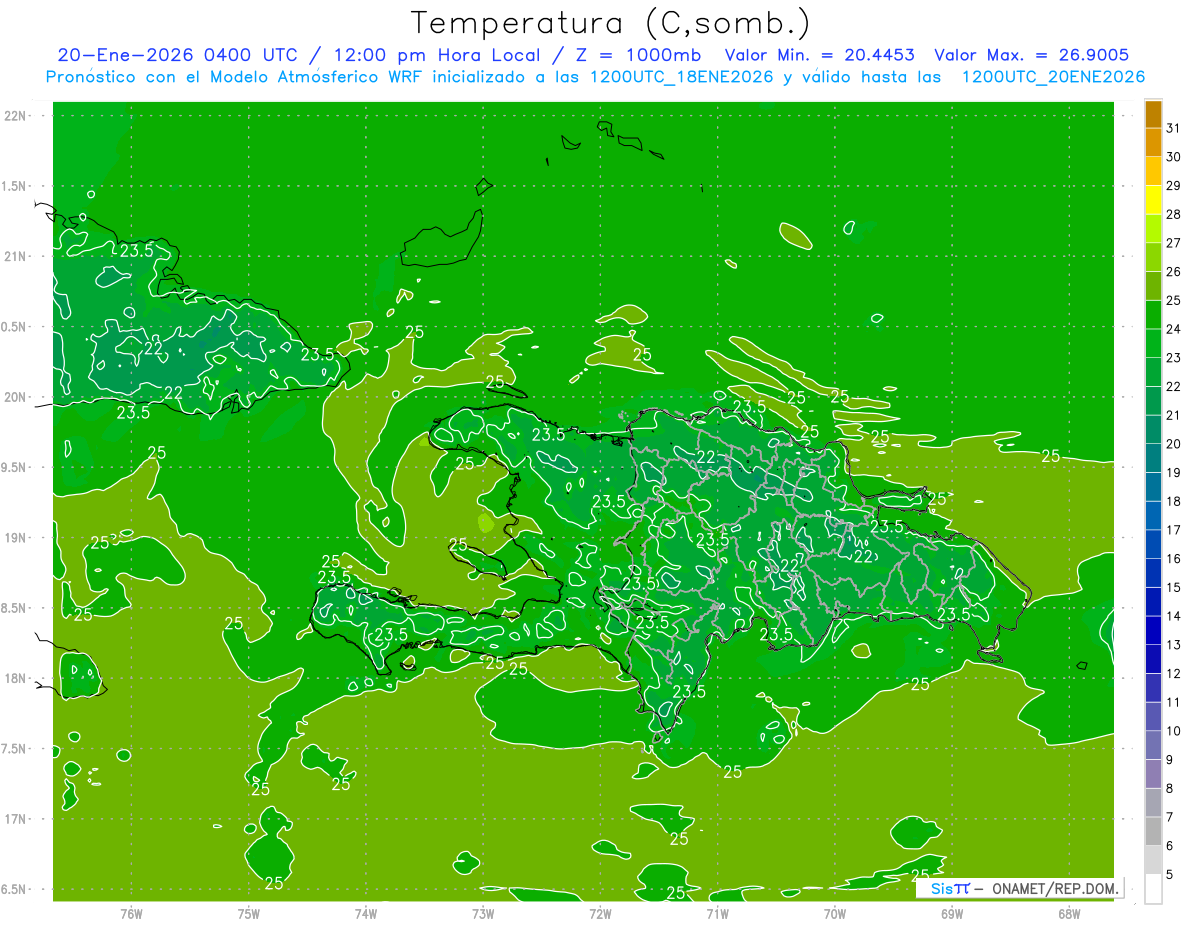Click the '73W' longitude axis label
Image resolution: width=1200 pixels, height=927 pixels.
[x=483, y=914]
